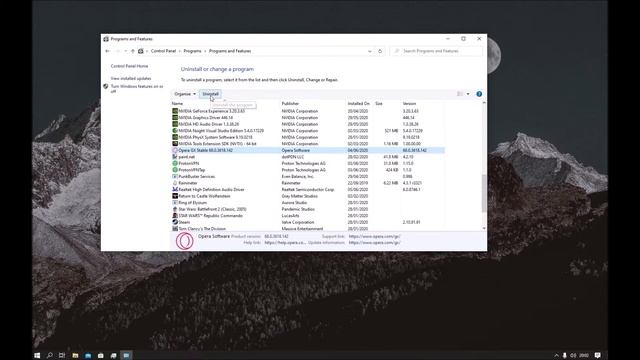Click the Search Programs and Features box
This screenshot has width=640, height=360.
click(436, 51)
